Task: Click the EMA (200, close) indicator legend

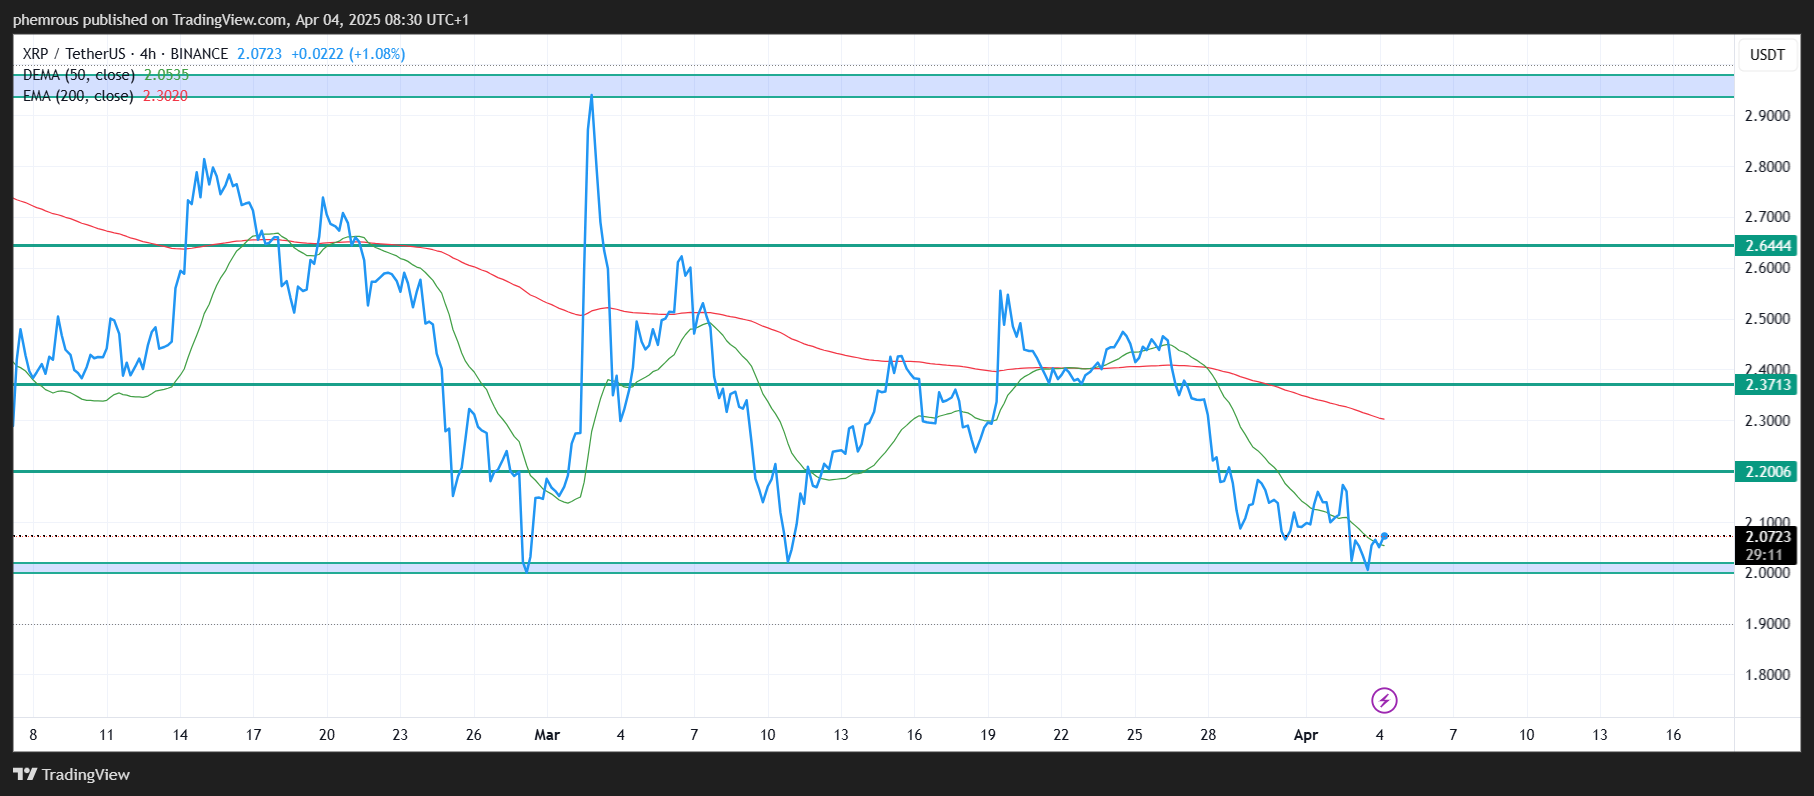Action: coord(78,96)
